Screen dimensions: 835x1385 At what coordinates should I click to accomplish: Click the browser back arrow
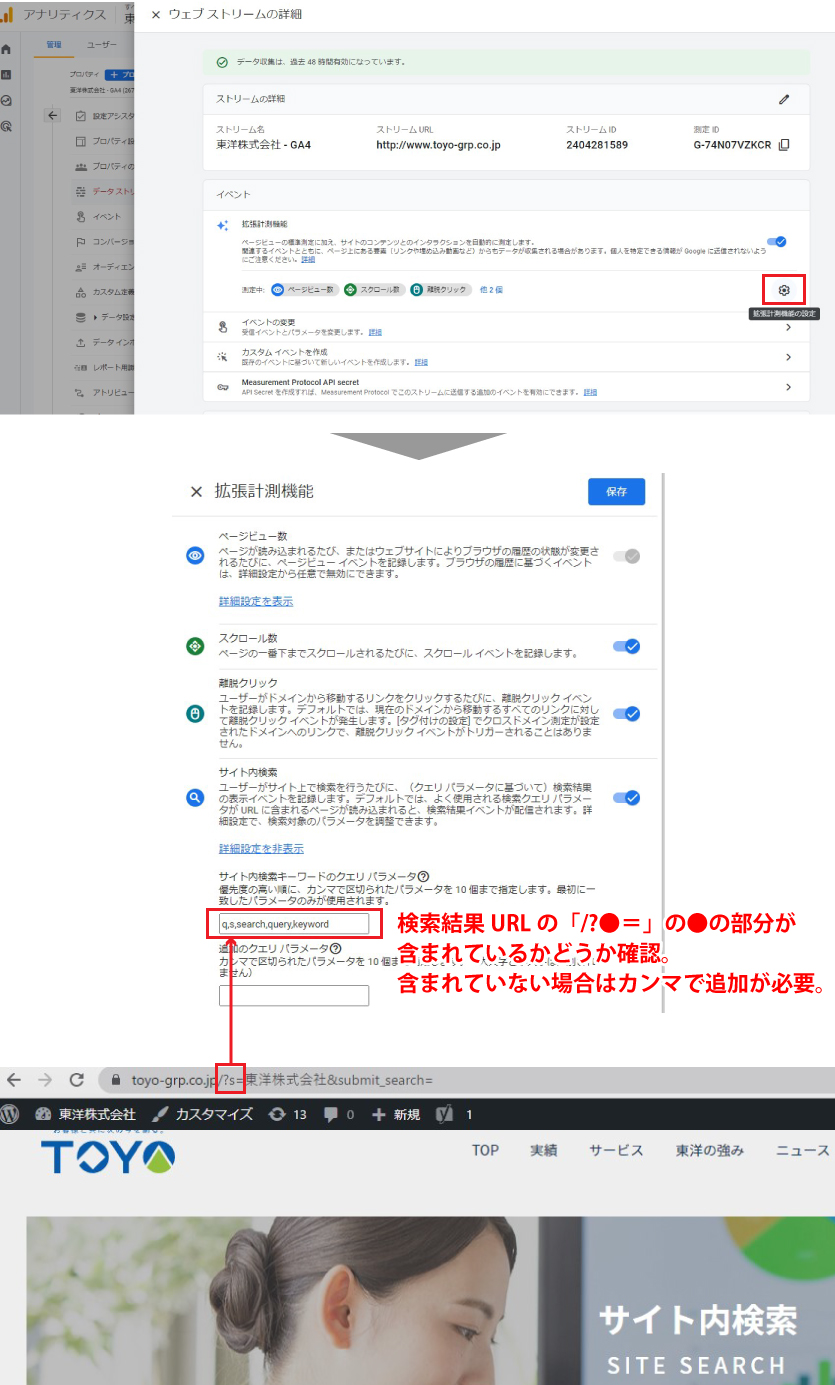tap(14, 1080)
